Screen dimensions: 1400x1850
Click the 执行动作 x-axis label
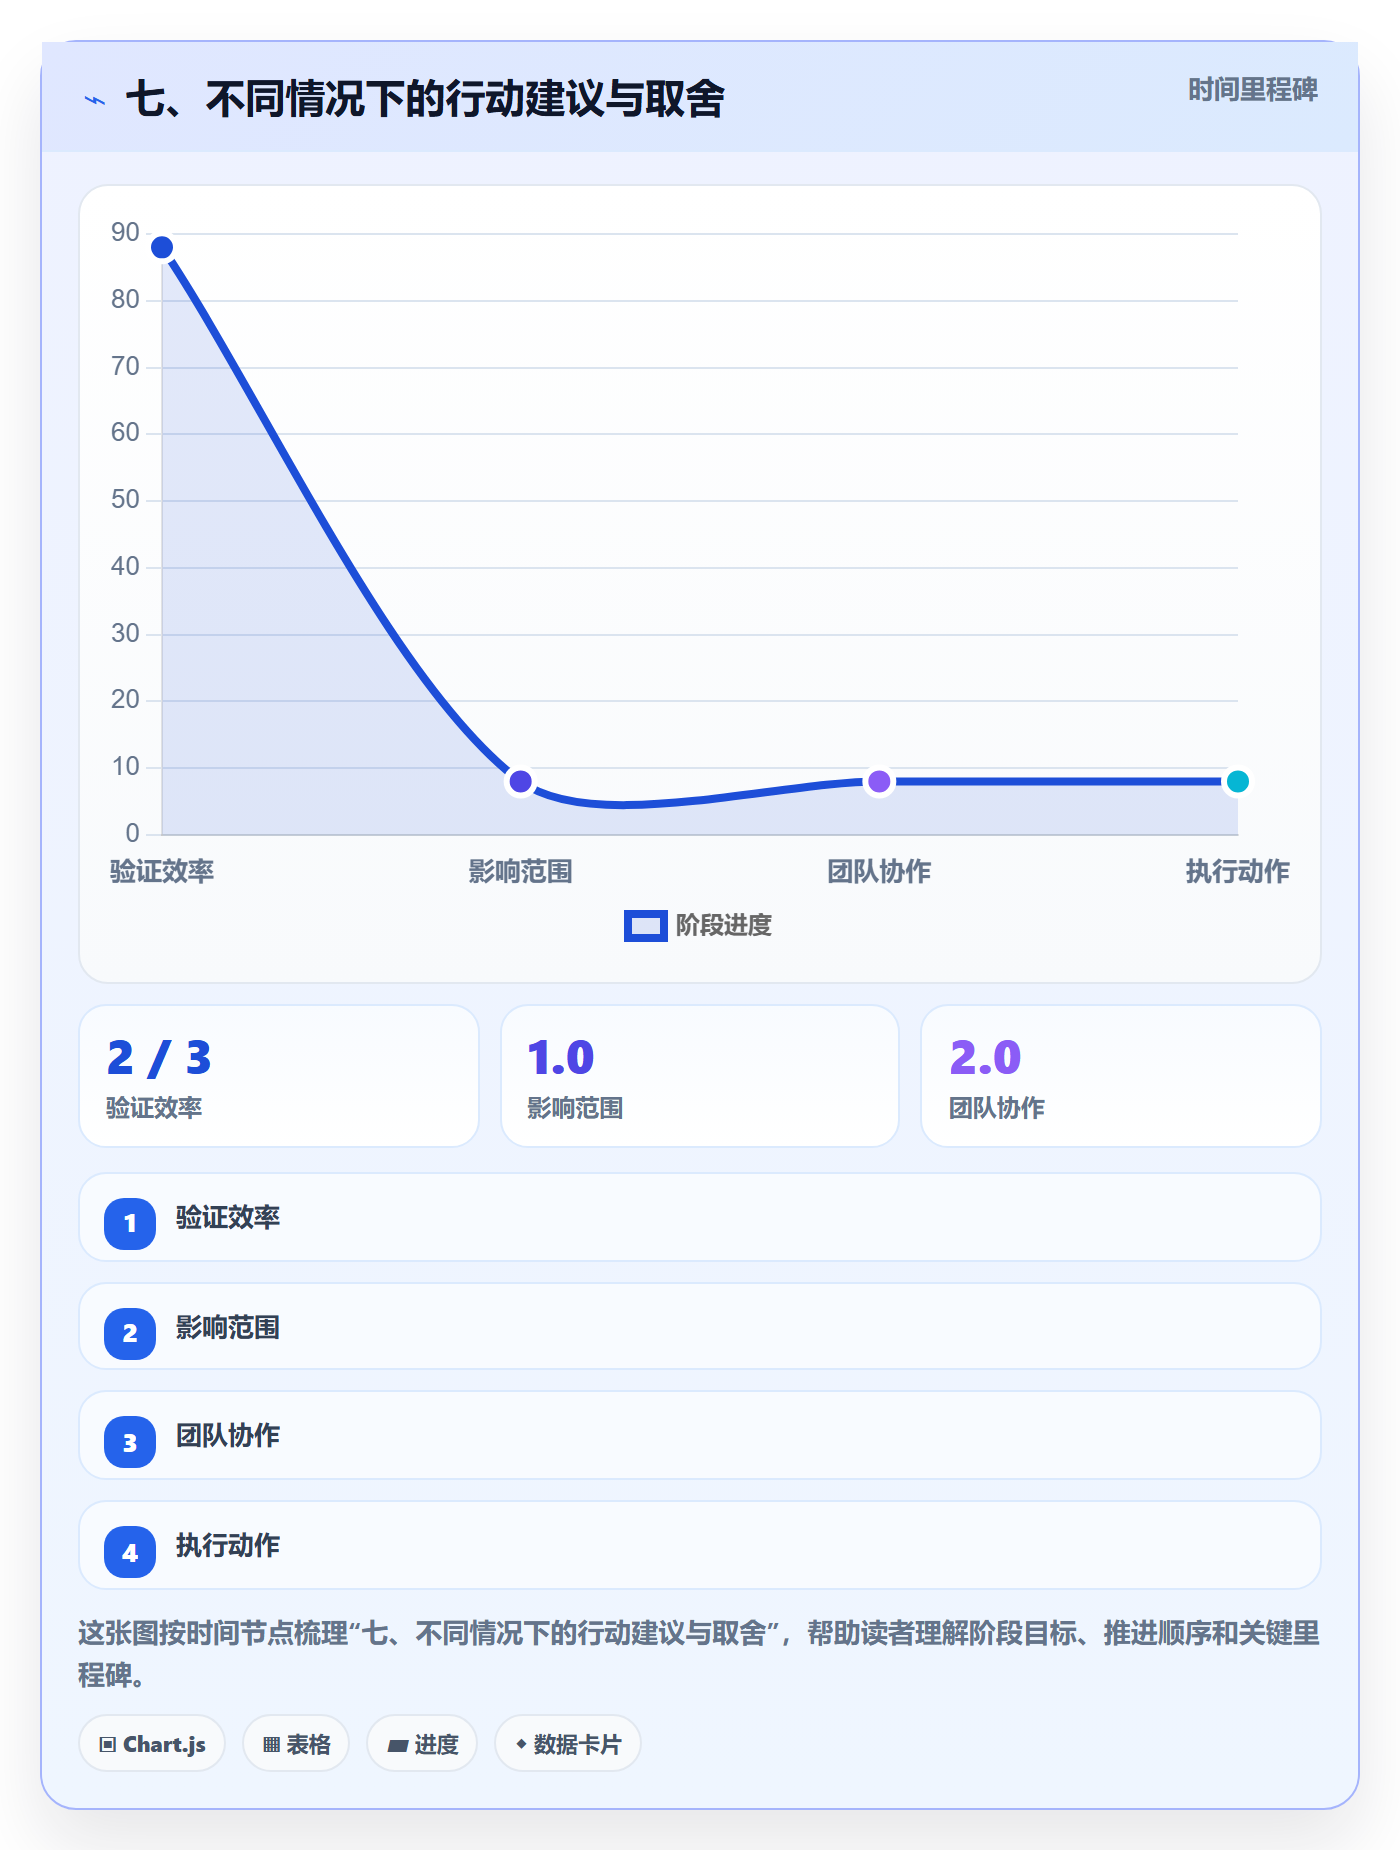[1237, 871]
